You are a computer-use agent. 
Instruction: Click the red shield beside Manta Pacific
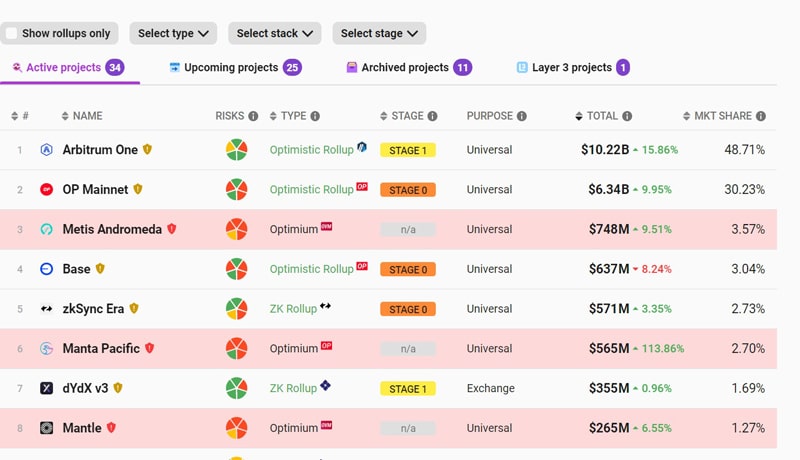[149, 348]
